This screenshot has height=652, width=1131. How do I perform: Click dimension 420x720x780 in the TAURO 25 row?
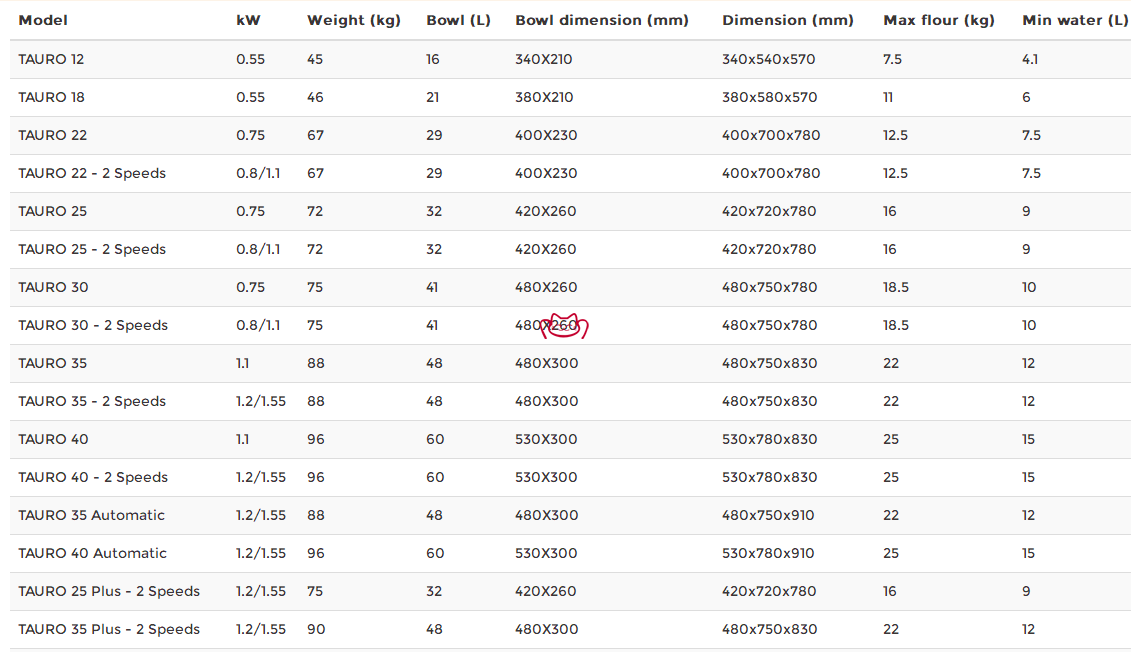pos(769,211)
